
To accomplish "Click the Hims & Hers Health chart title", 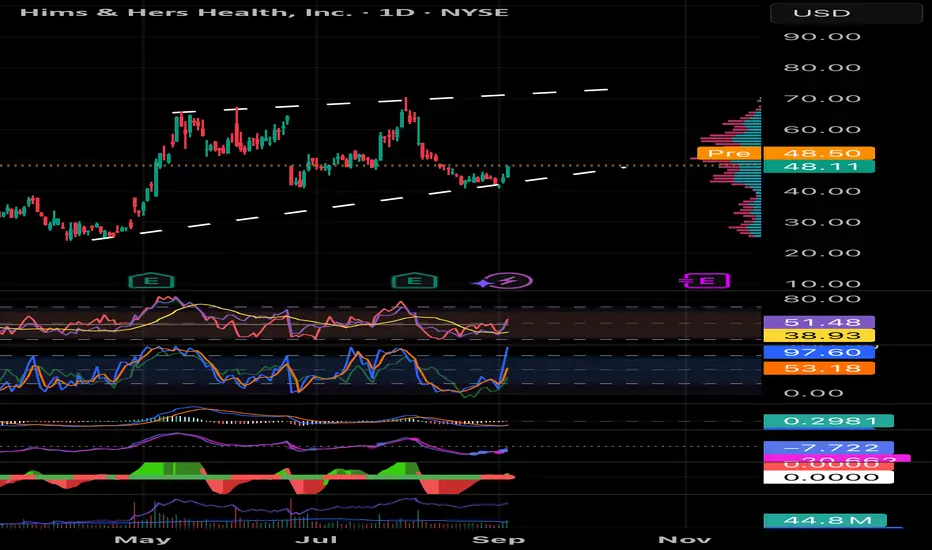I will coord(265,12).
